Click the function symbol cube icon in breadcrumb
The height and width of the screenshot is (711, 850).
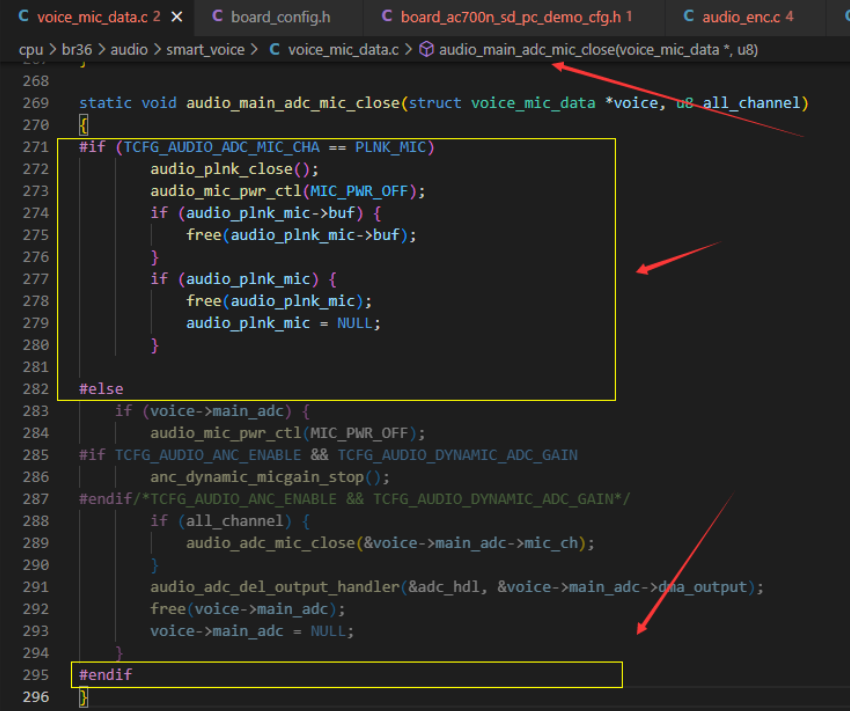point(427,50)
